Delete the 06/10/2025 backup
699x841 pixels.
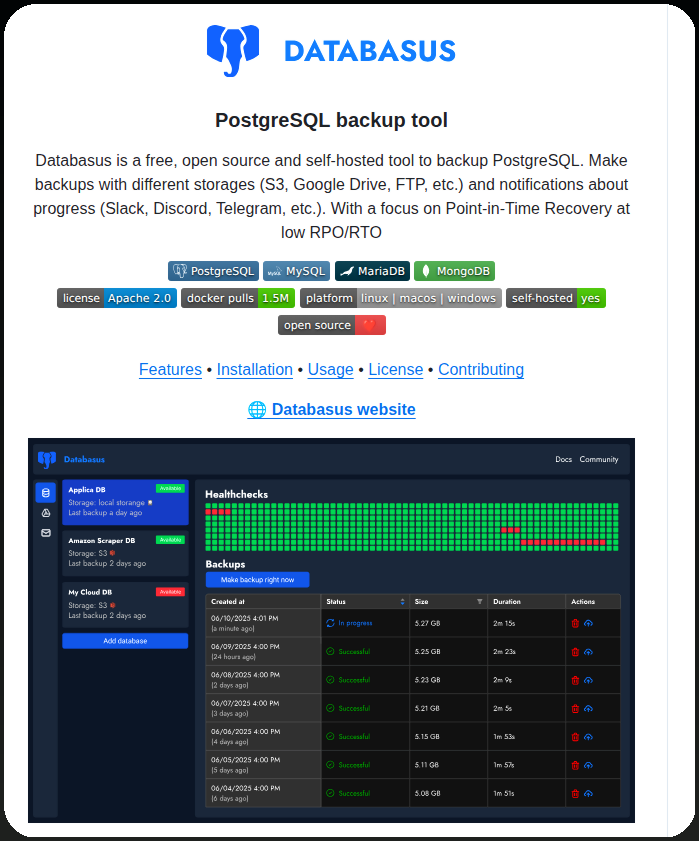(575, 623)
